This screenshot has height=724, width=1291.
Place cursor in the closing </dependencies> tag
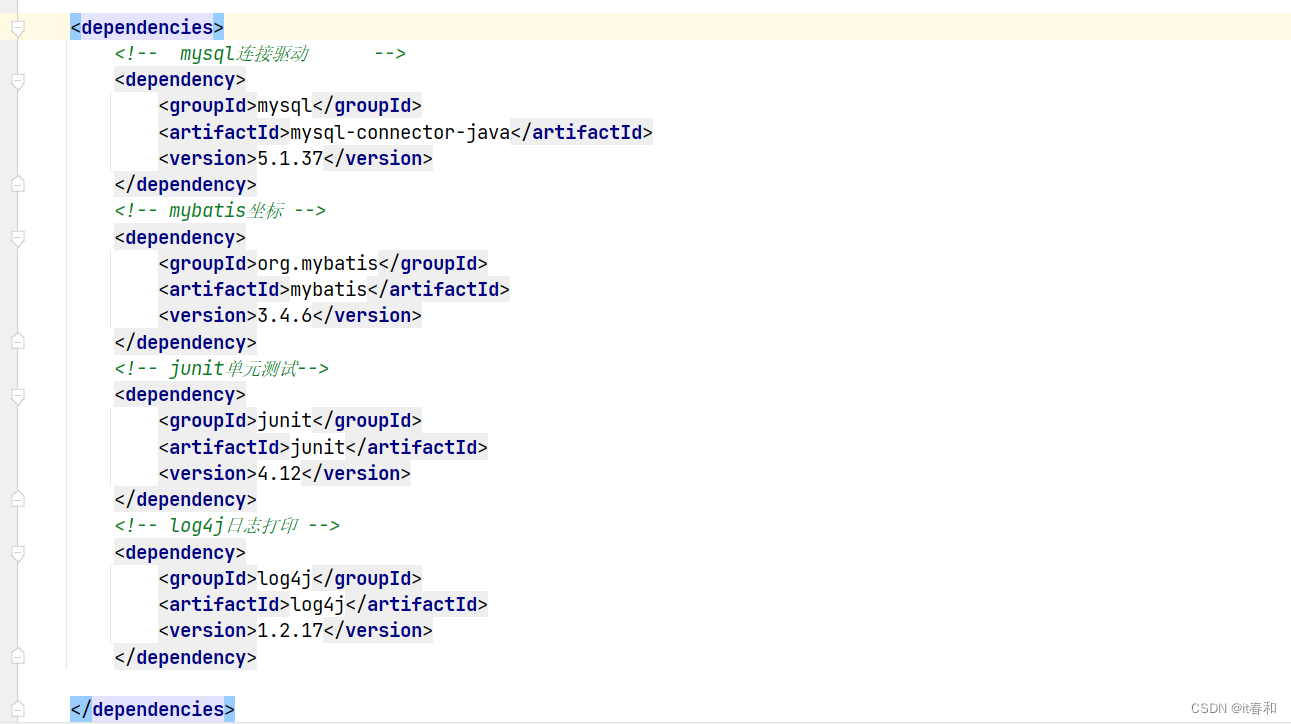[x=152, y=710]
